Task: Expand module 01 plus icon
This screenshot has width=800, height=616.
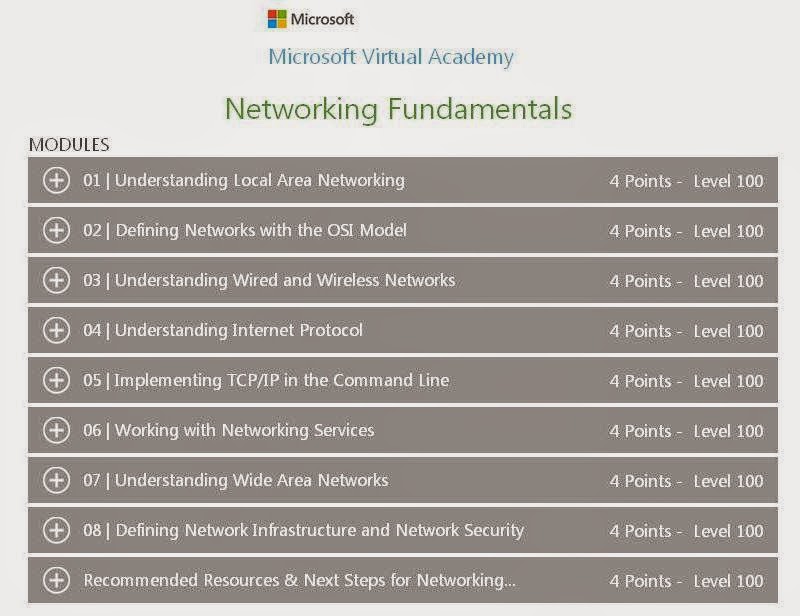Action: coord(57,181)
